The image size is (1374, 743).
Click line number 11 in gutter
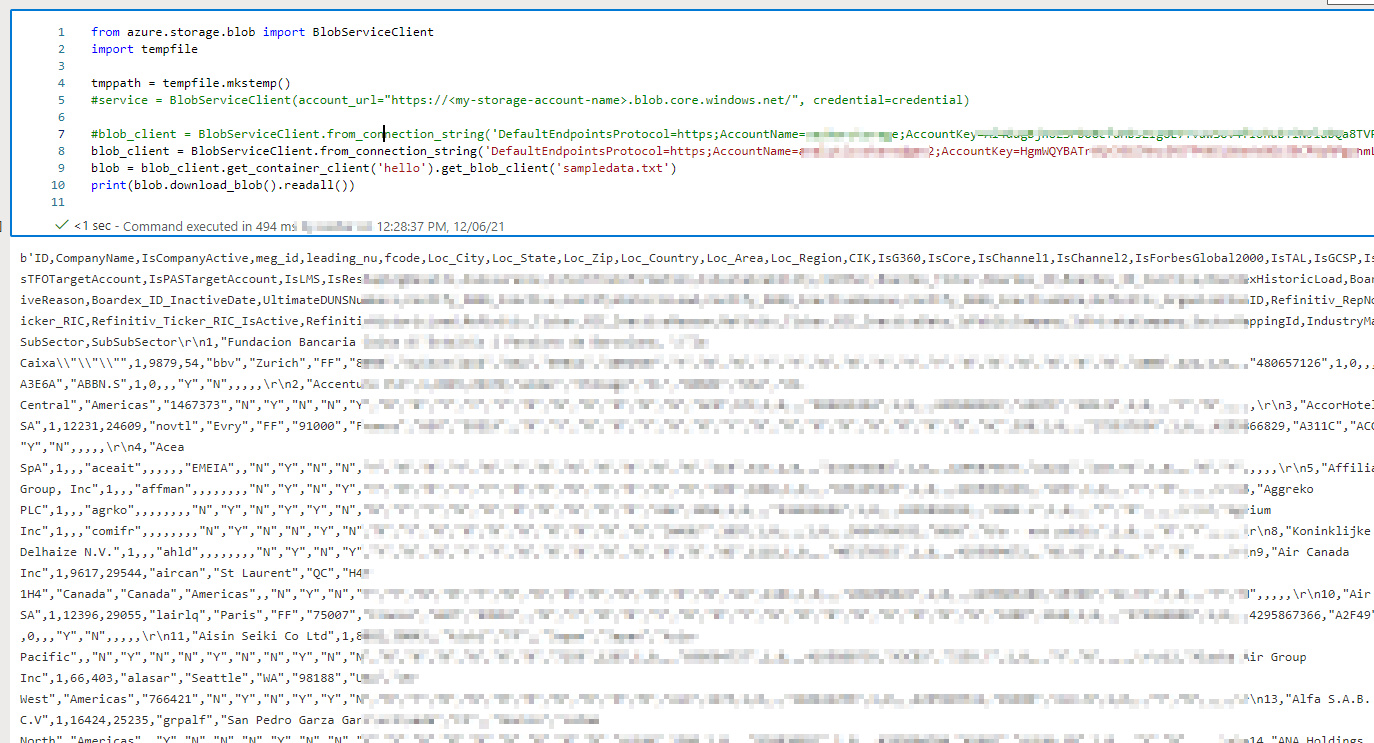[x=59, y=202]
